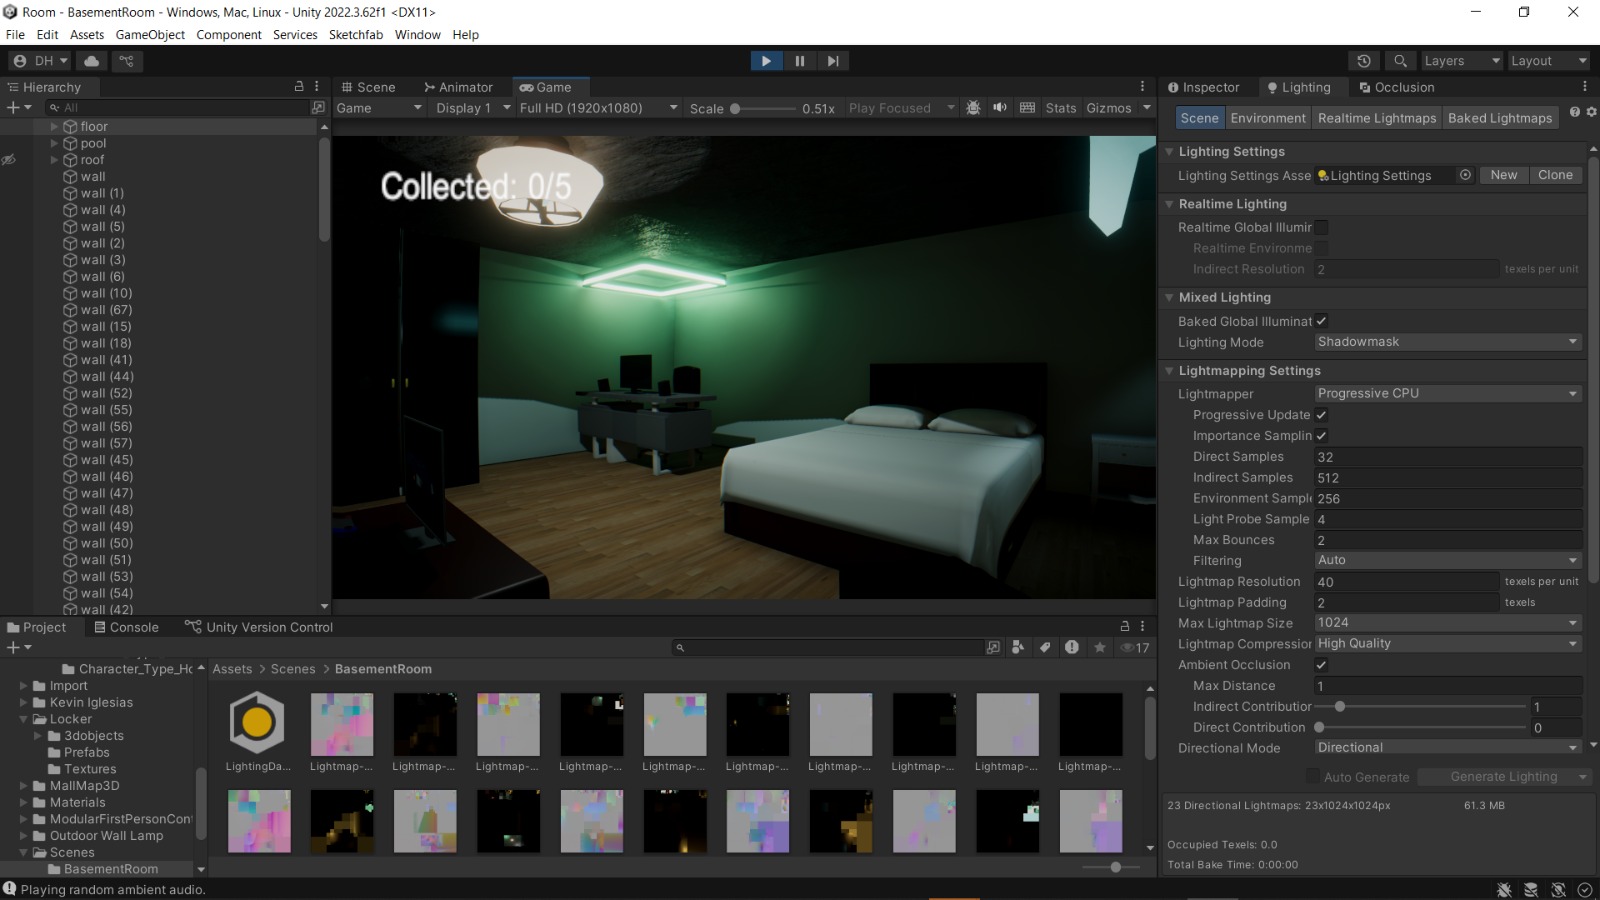The height and width of the screenshot is (900, 1600).
Task: Click the version control history icon
Action: click(x=1365, y=61)
